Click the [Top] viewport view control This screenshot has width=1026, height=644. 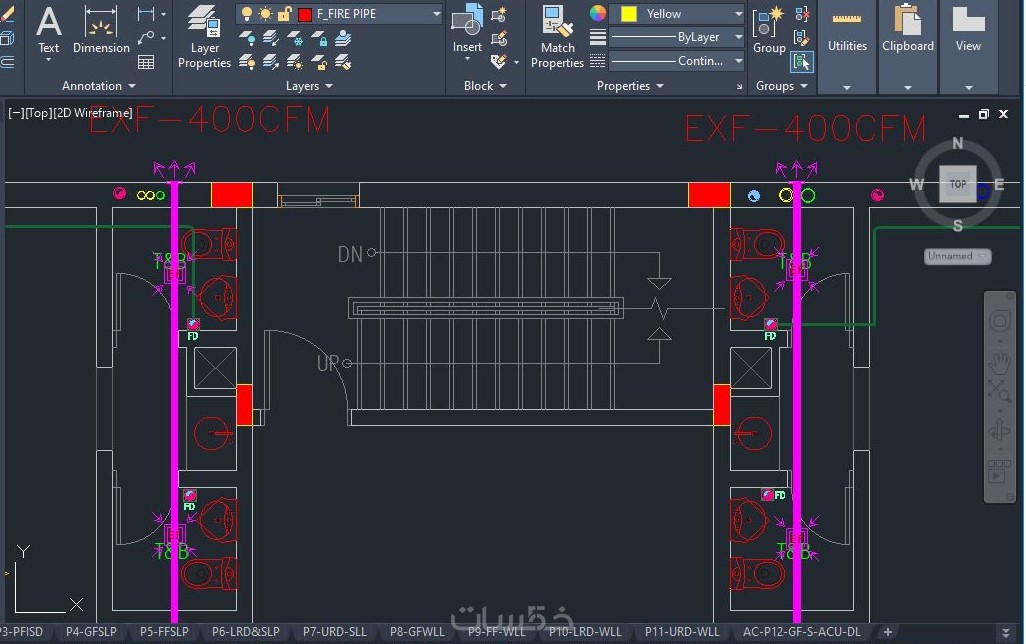tap(38, 113)
